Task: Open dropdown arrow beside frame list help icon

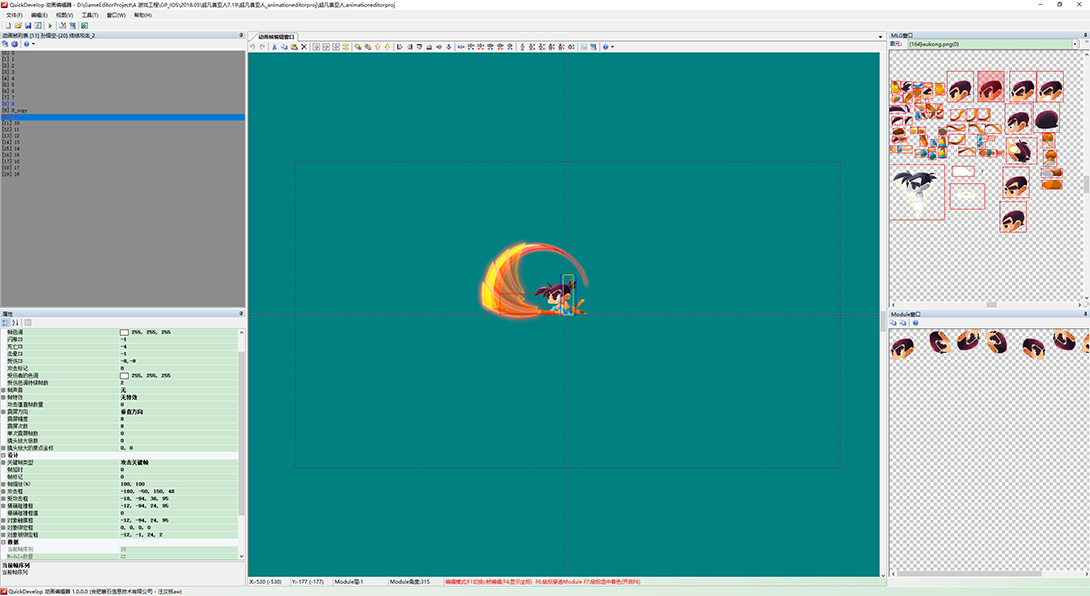Action: coord(33,44)
